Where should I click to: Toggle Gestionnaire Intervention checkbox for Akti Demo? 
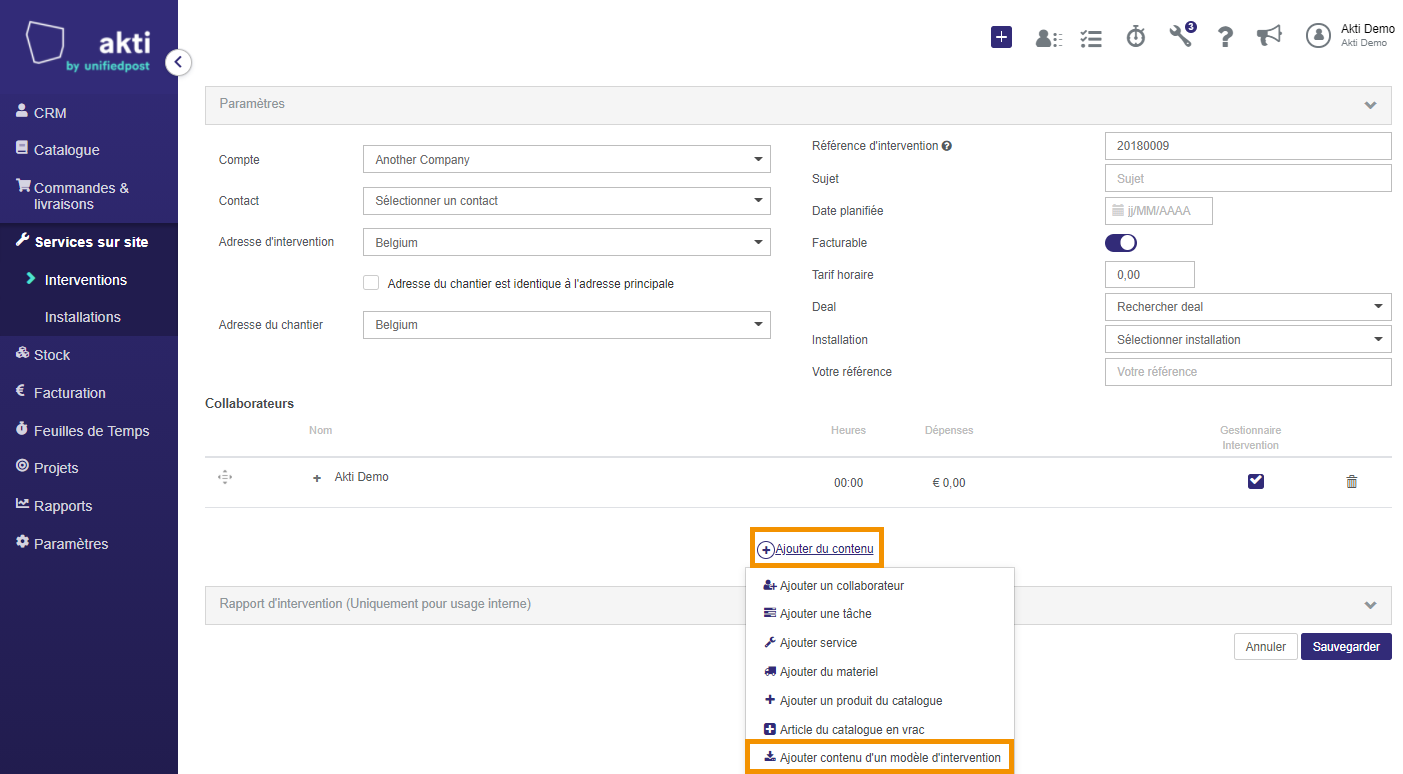tap(1256, 481)
